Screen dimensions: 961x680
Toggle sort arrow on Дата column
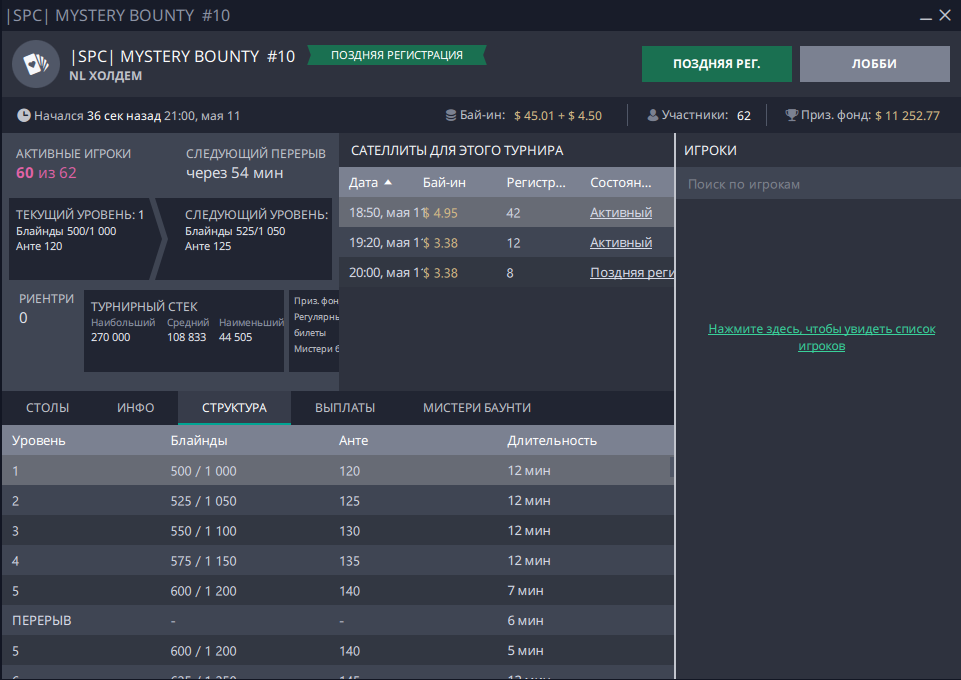point(388,182)
